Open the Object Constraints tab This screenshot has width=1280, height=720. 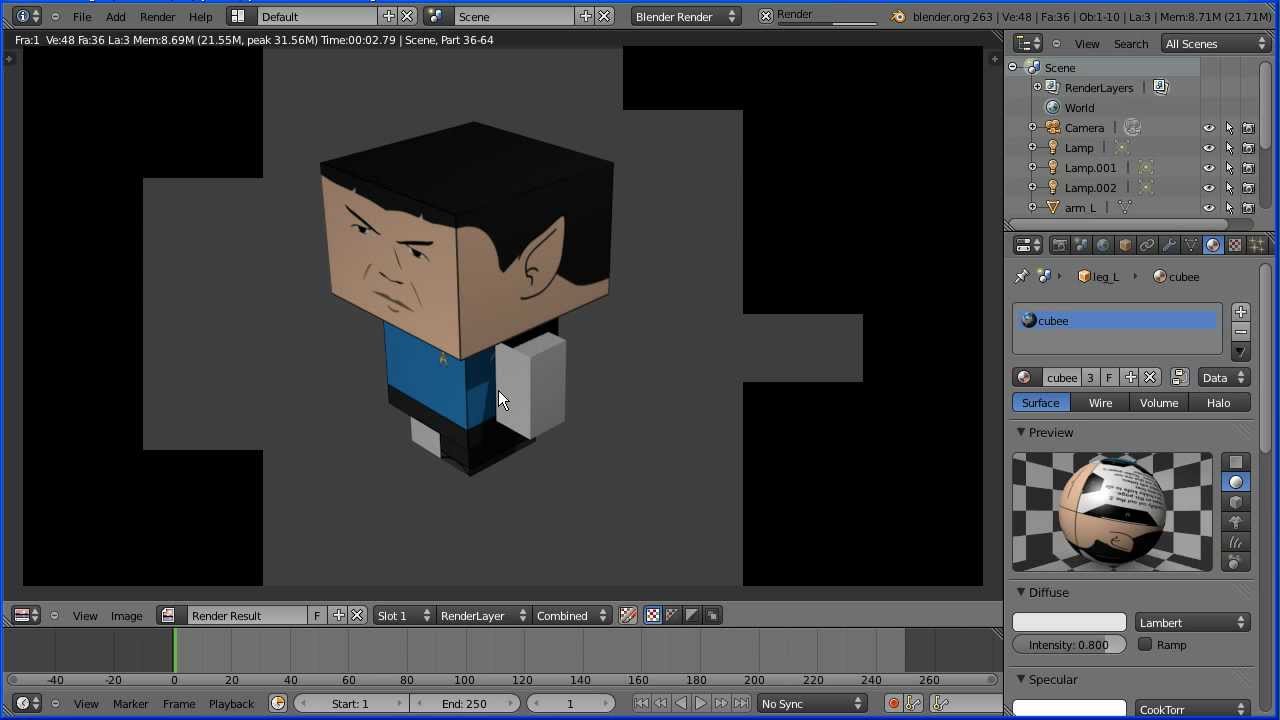(1147, 245)
